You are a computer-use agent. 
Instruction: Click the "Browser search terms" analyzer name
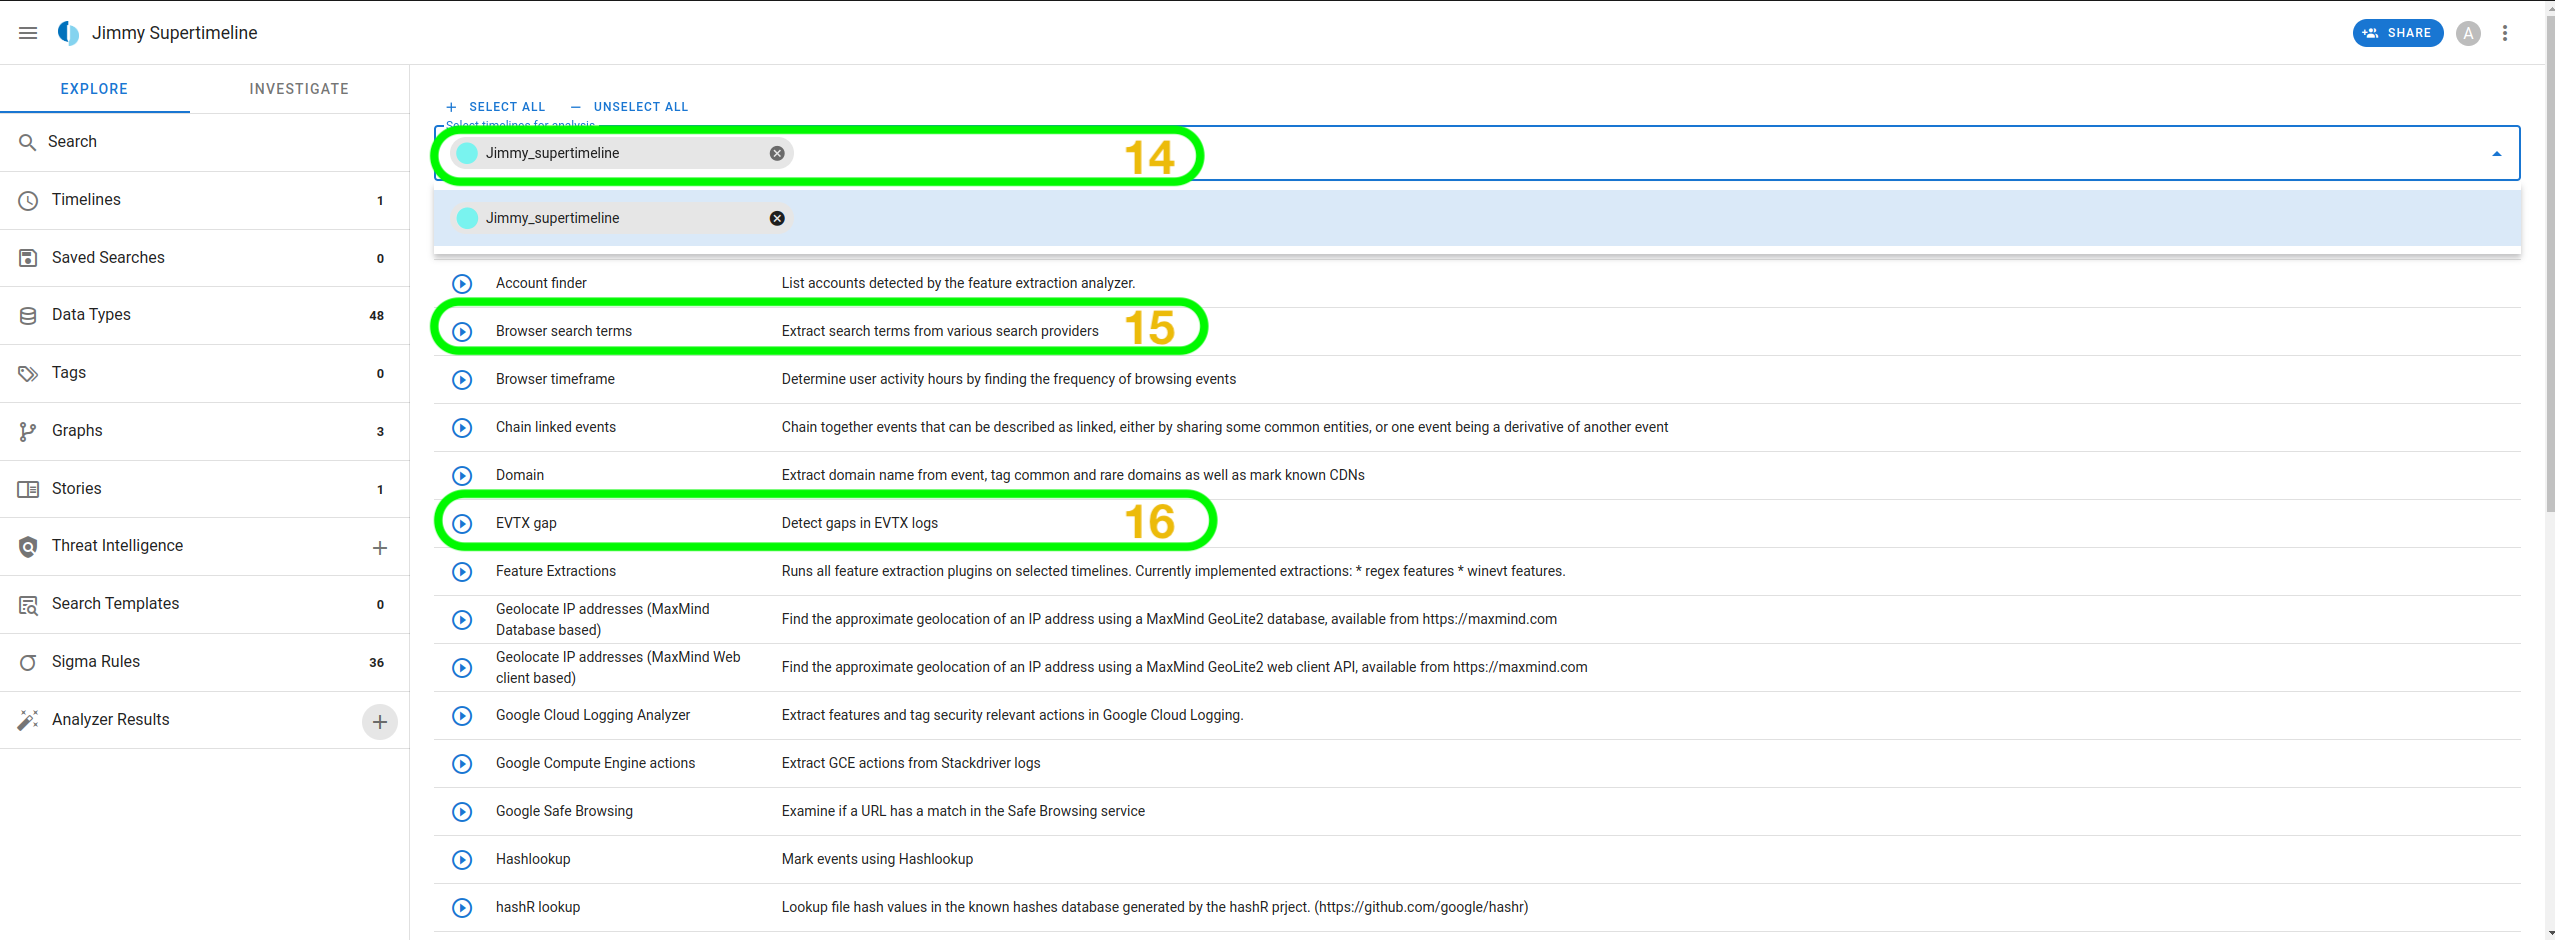[x=564, y=331]
